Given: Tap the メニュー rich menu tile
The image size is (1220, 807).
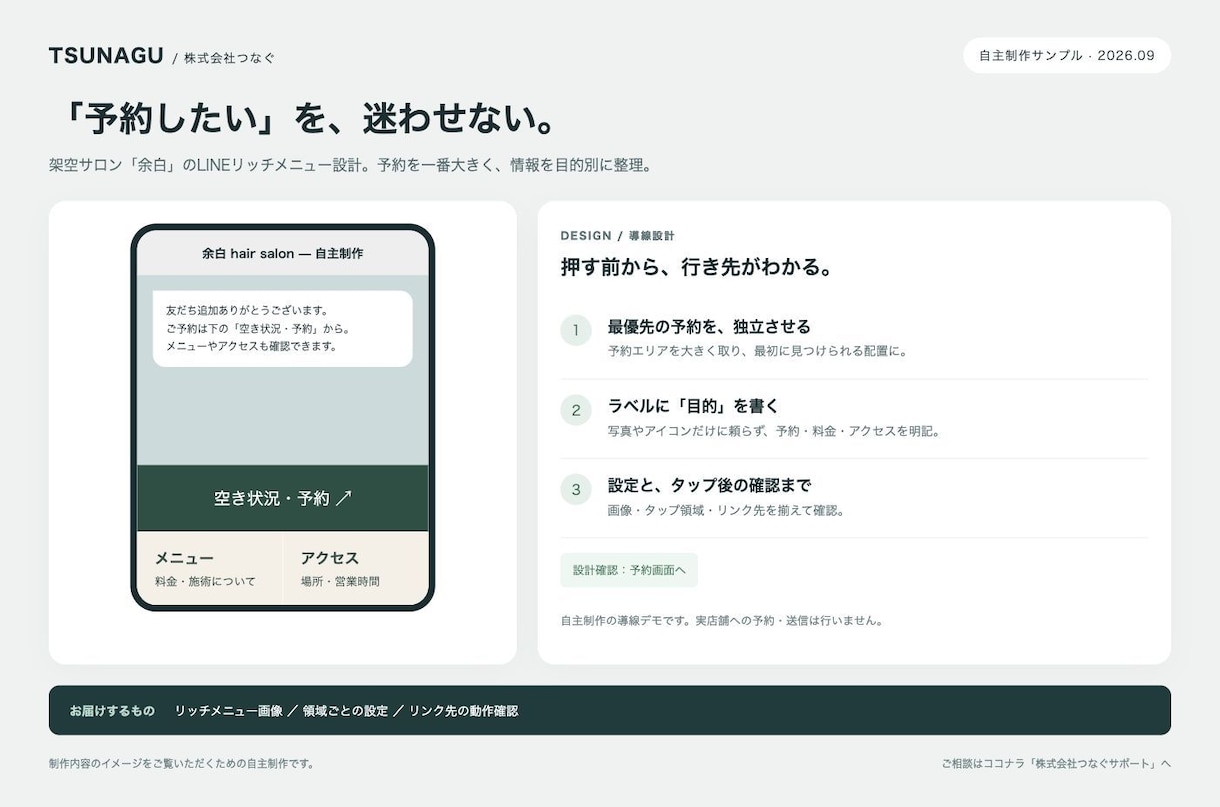Looking at the screenshot, I should tap(210, 568).
